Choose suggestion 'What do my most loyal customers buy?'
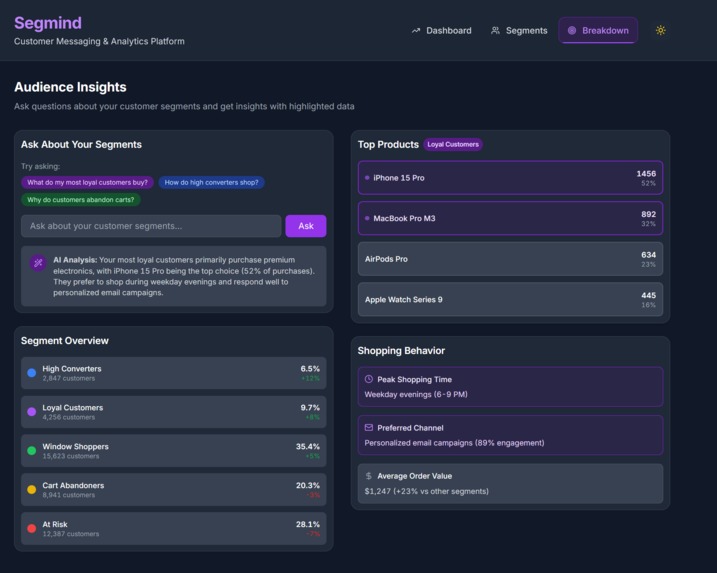Screen dimensions: 717x573 click(87, 182)
